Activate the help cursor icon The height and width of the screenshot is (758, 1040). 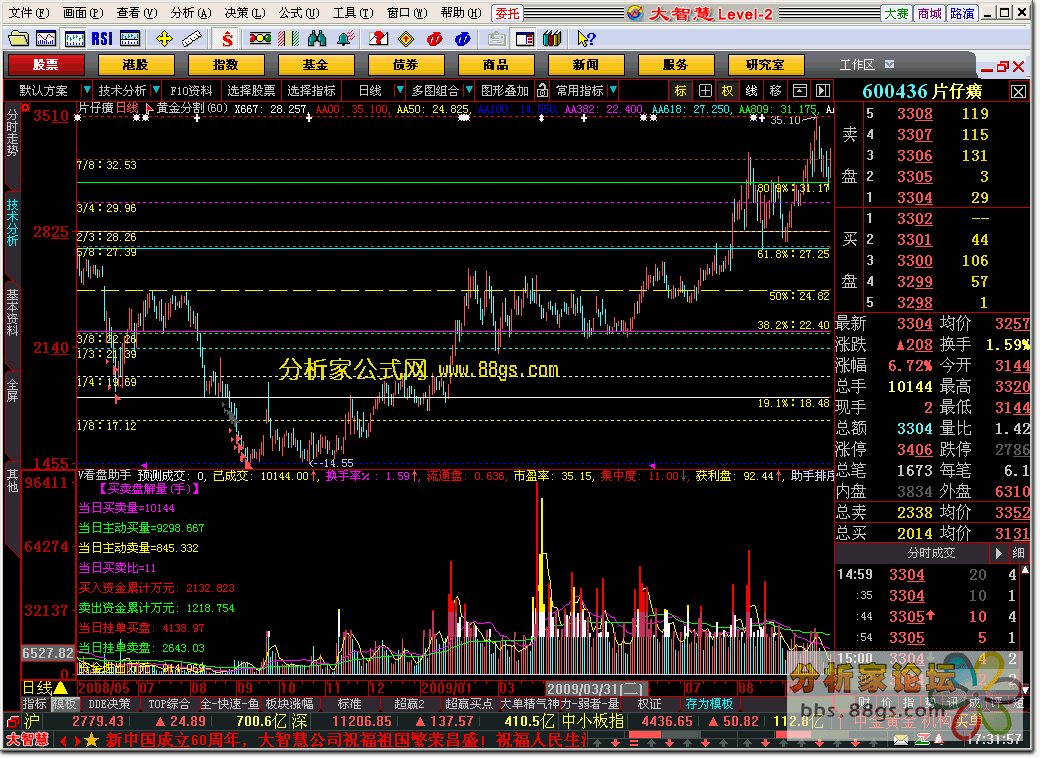tap(586, 39)
